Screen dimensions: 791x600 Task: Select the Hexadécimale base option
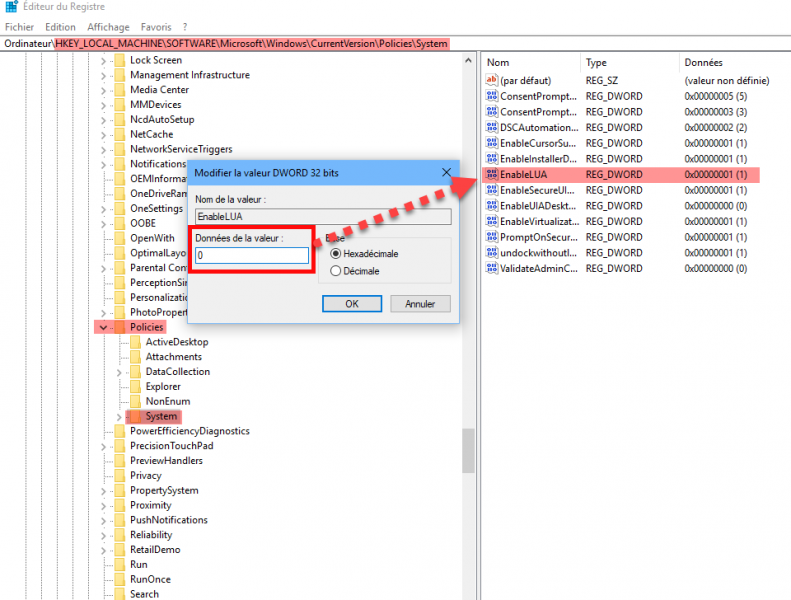[336, 254]
